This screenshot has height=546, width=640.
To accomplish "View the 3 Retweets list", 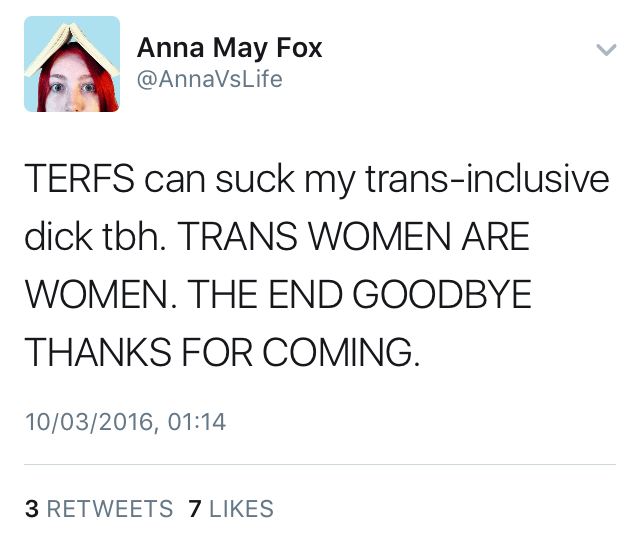I will tap(98, 509).
